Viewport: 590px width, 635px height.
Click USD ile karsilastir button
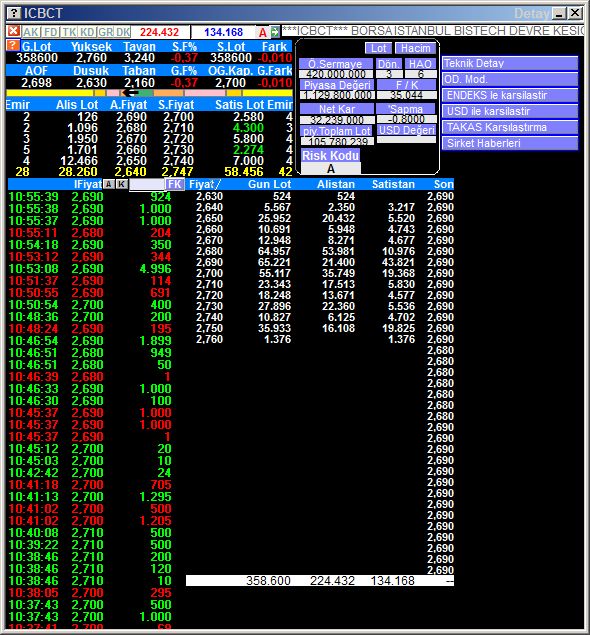pyautogui.click(x=509, y=111)
